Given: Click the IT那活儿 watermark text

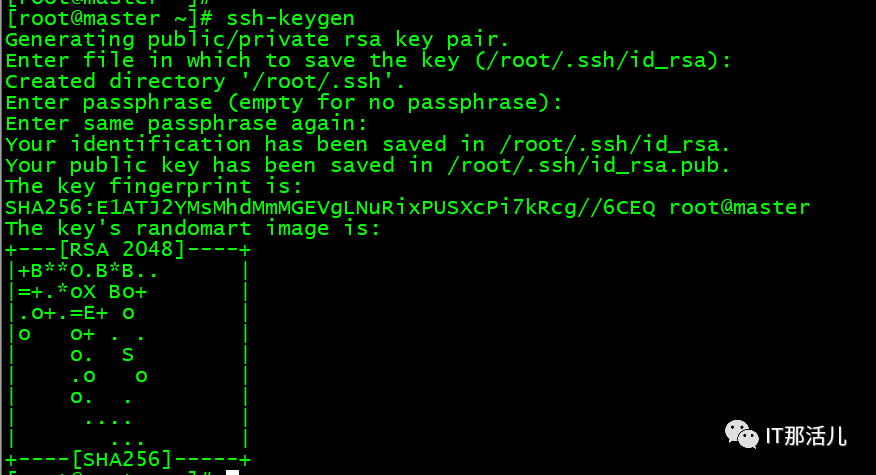Looking at the screenshot, I should coord(806,436).
